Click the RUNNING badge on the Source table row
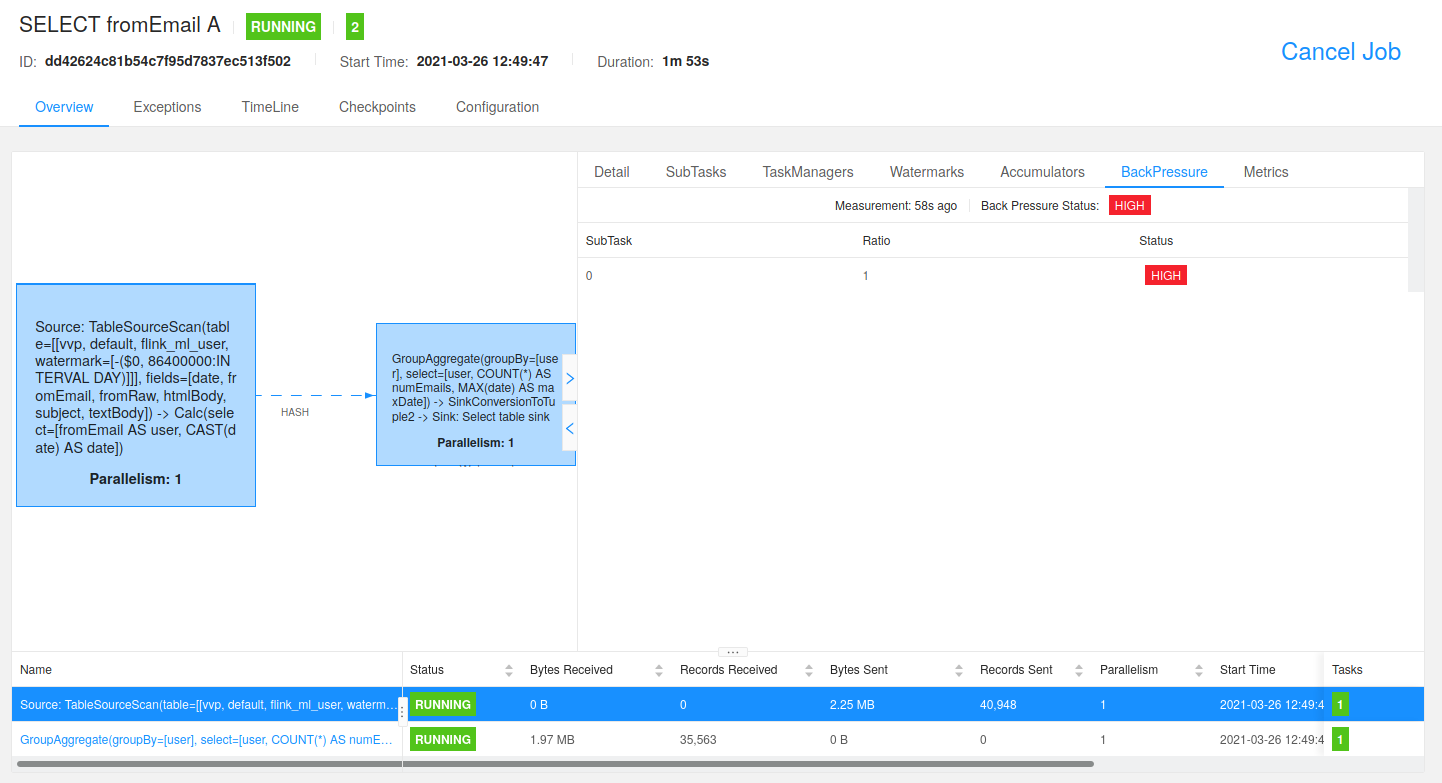Viewport: 1442px width, 783px height. point(442,704)
